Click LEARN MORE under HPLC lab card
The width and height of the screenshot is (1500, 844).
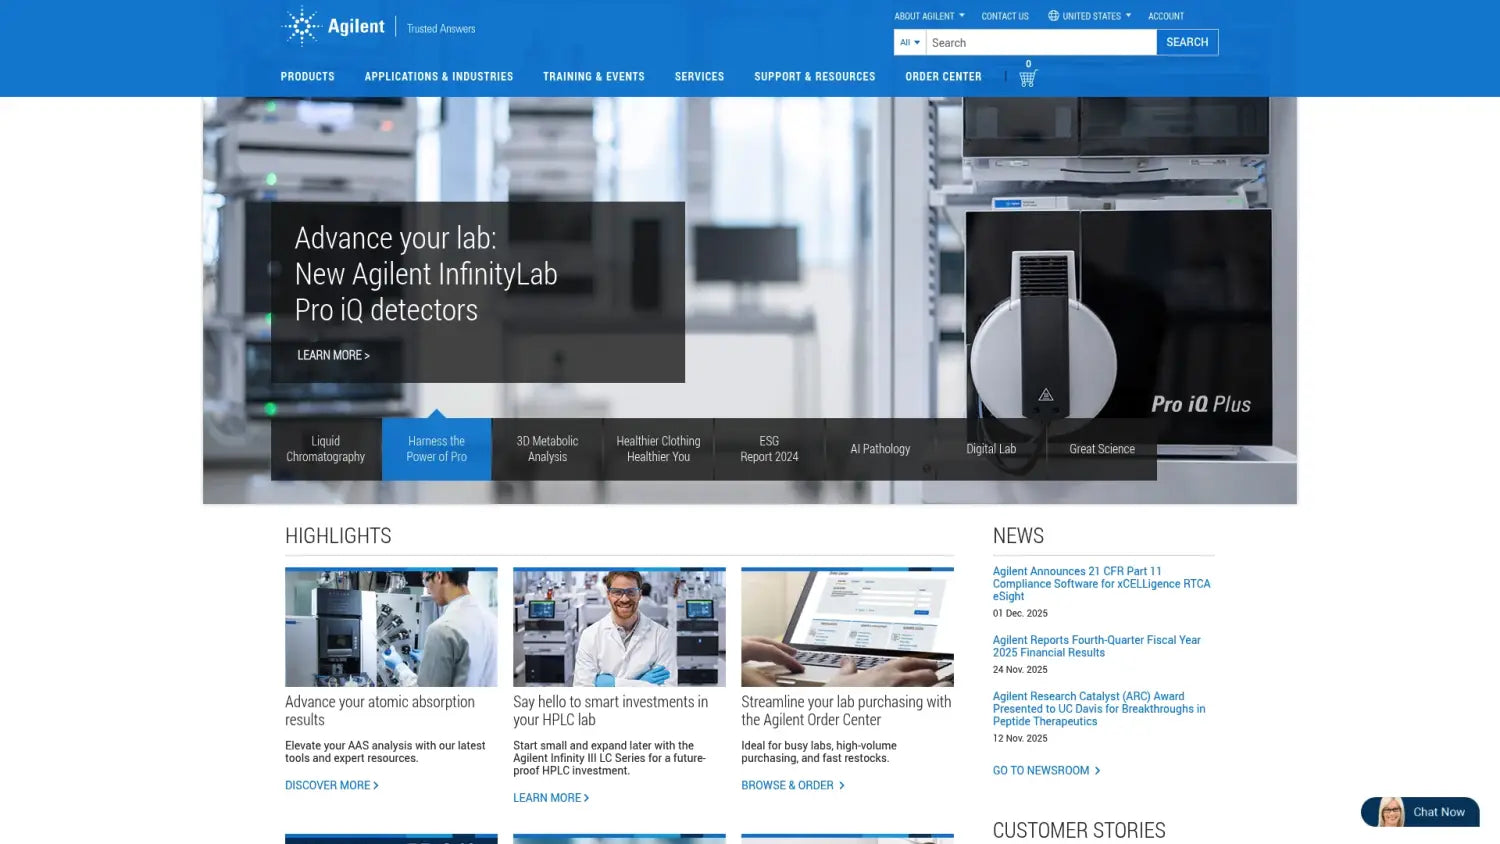coord(551,798)
